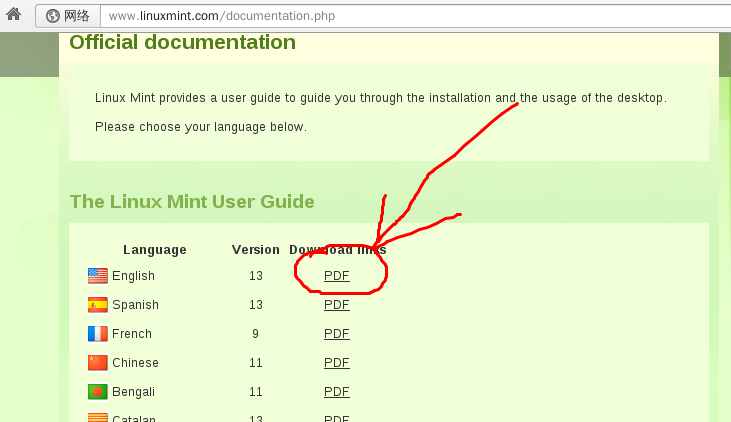Click the browser Home icon

click(14, 14)
